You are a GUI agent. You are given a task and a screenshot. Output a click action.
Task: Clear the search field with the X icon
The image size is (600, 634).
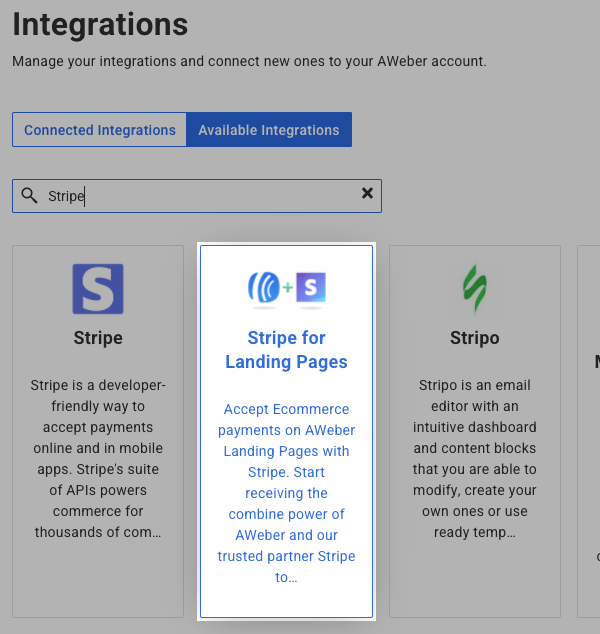[367, 194]
